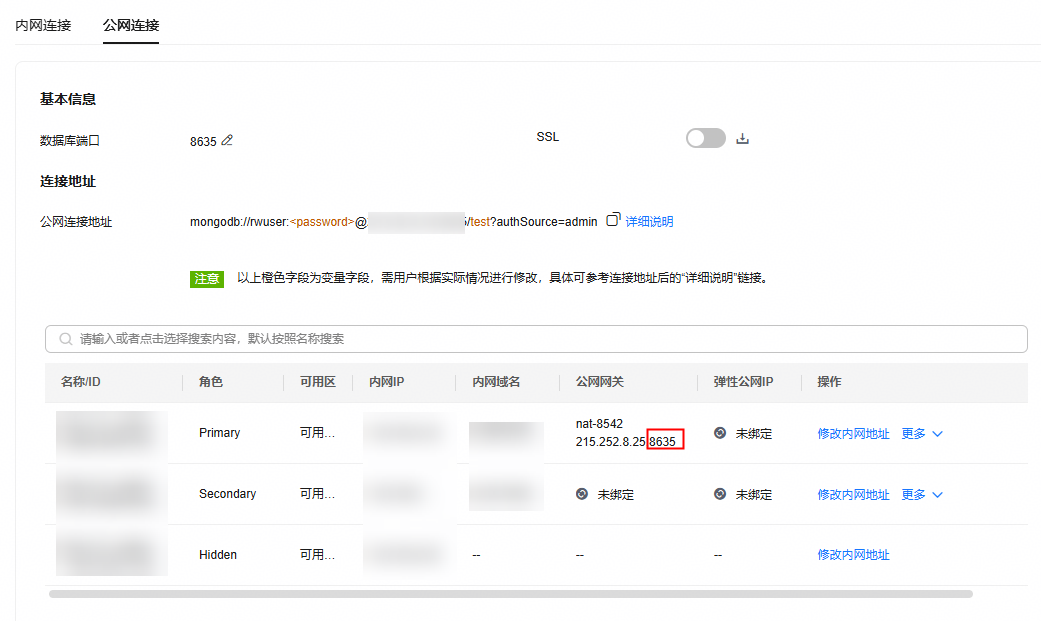Click the 弹性公网IP column header
Screen dimensions: 1041x621
click(x=744, y=382)
